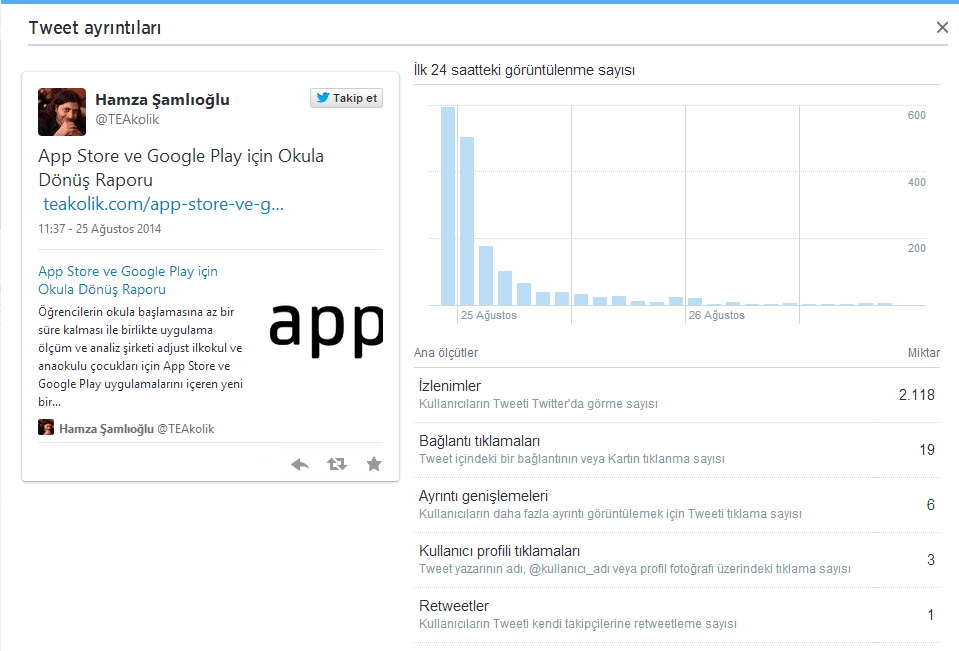Click the 6 detail expands value
Viewport: 959px width, 651px height.
930,505
